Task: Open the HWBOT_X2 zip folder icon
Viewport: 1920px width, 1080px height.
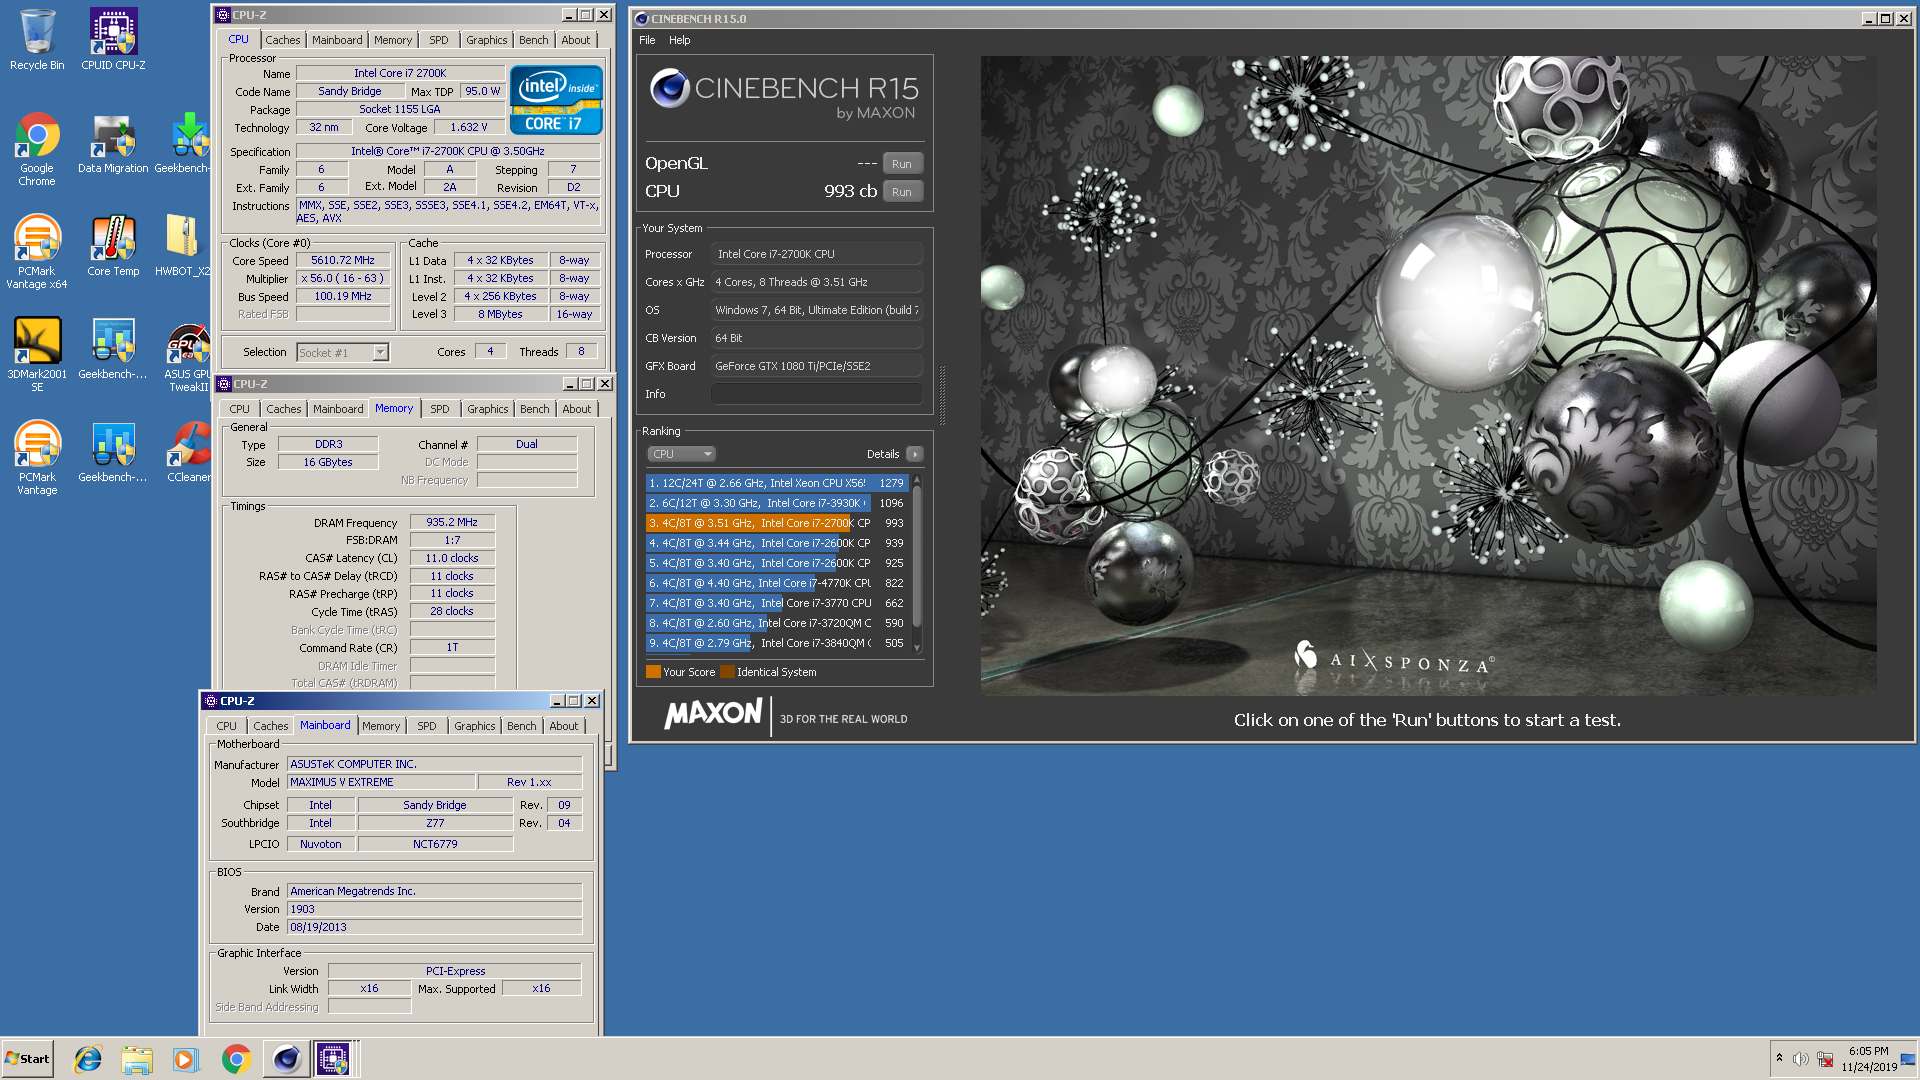Action: tap(182, 247)
